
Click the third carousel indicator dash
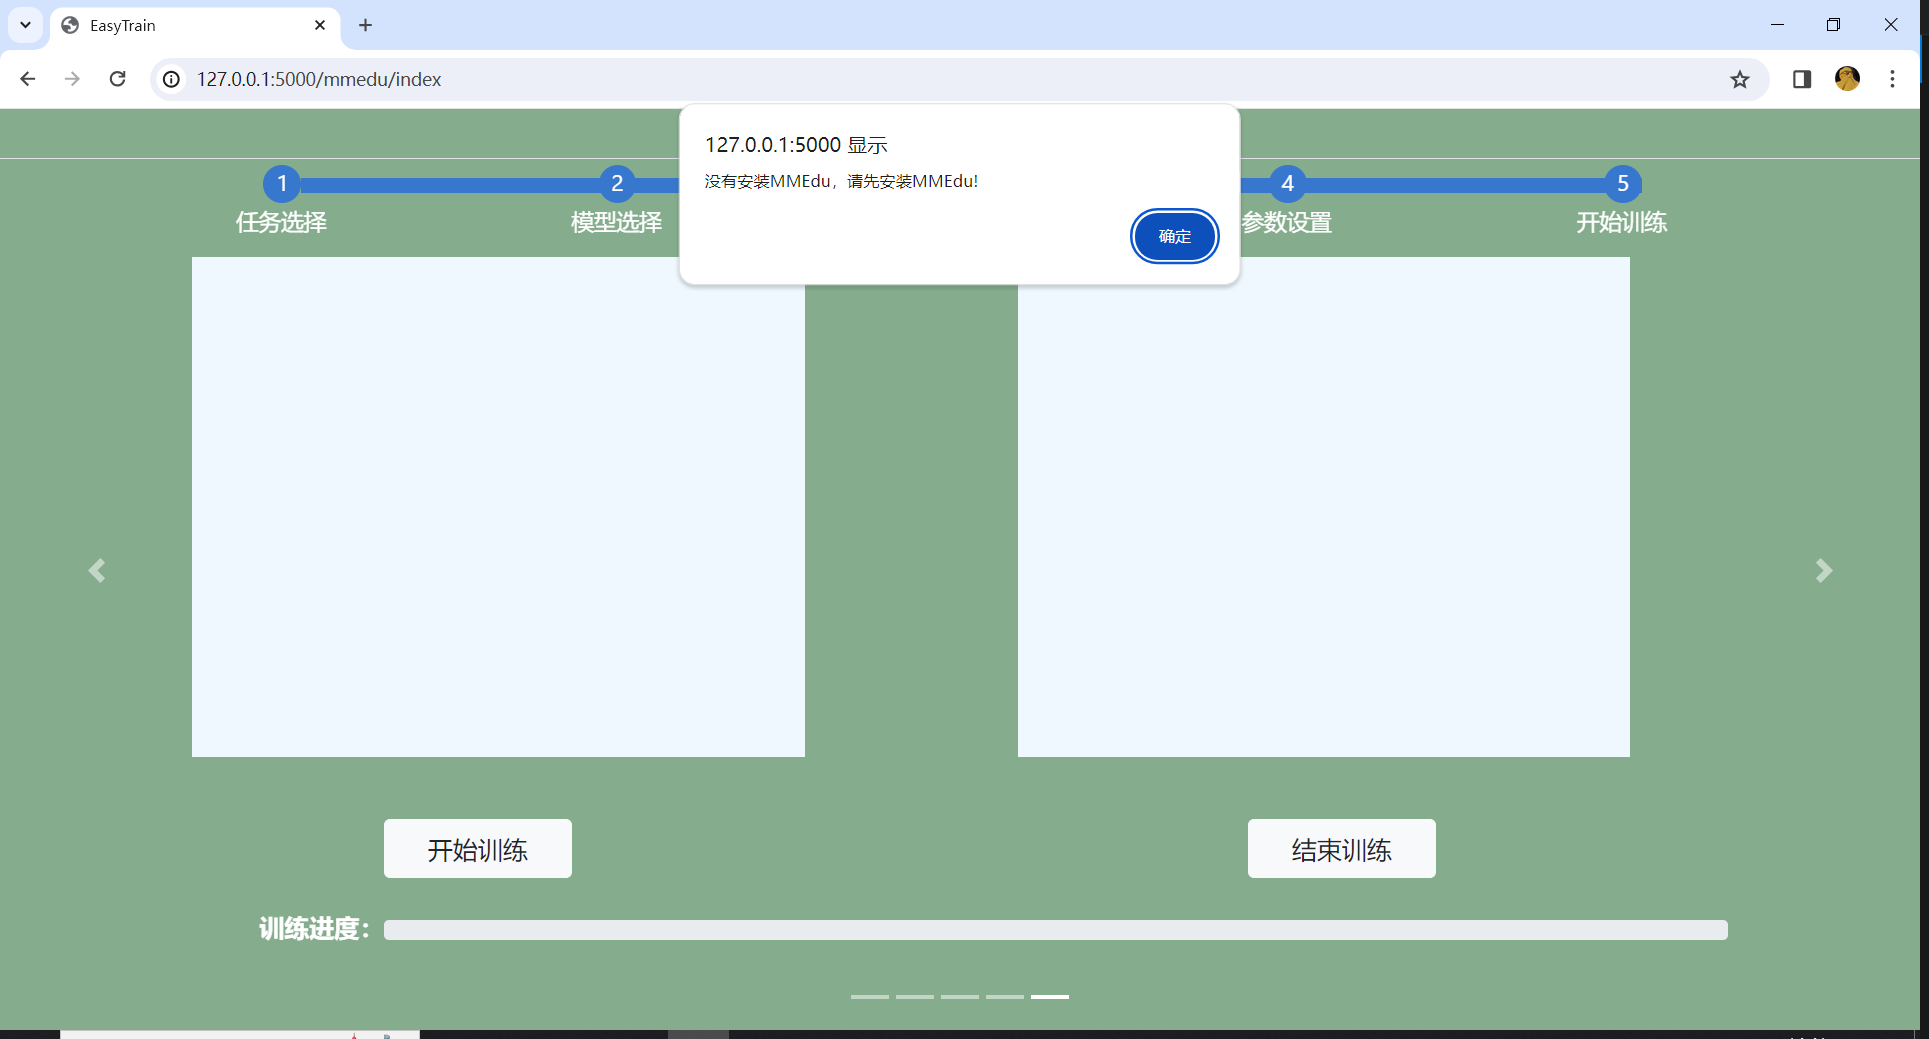click(x=960, y=996)
